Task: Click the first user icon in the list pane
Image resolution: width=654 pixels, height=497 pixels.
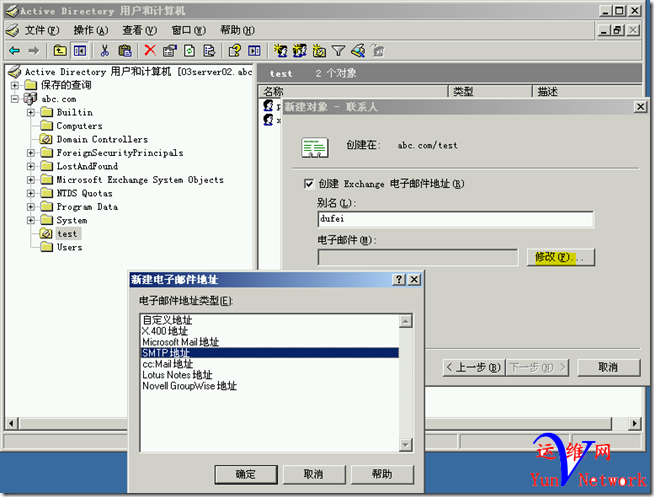Action: pos(269,106)
